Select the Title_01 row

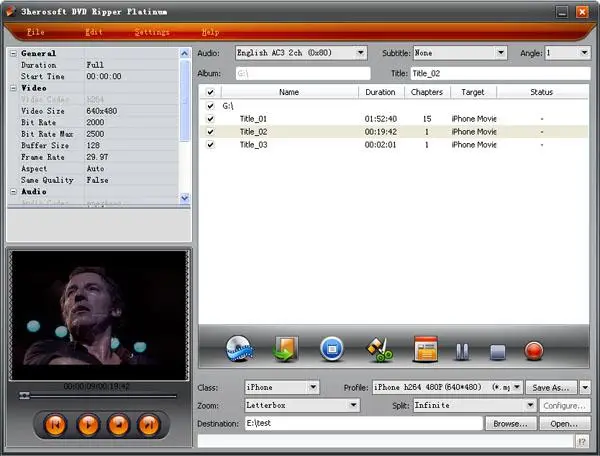click(x=394, y=119)
